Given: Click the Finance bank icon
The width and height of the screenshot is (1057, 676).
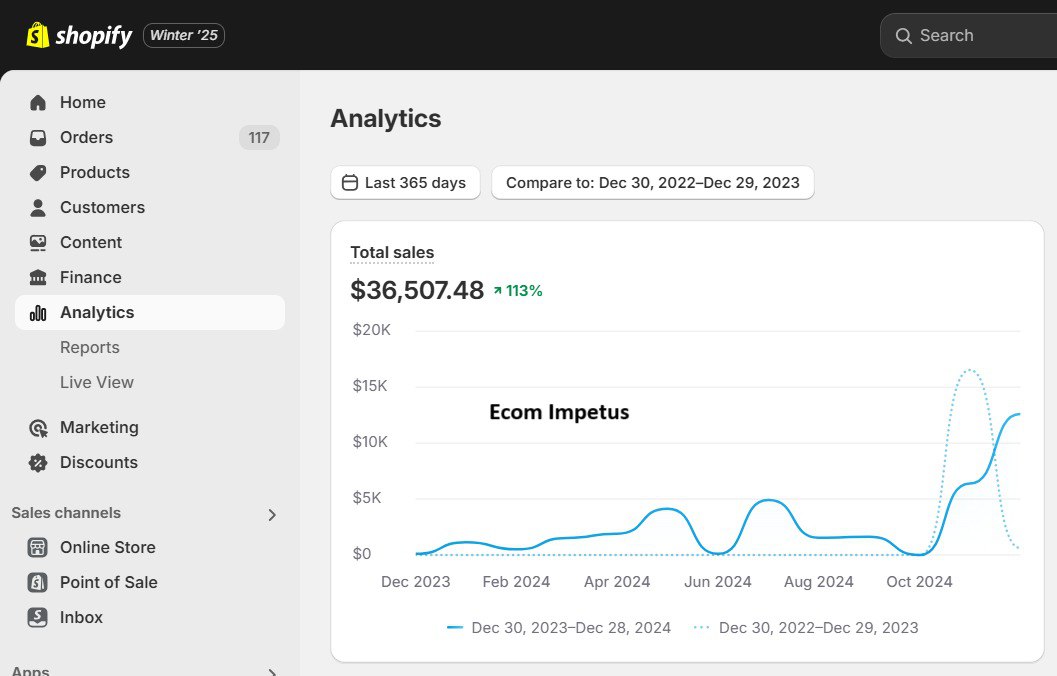Looking at the screenshot, I should pyautogui.click(x=38, y=278).
